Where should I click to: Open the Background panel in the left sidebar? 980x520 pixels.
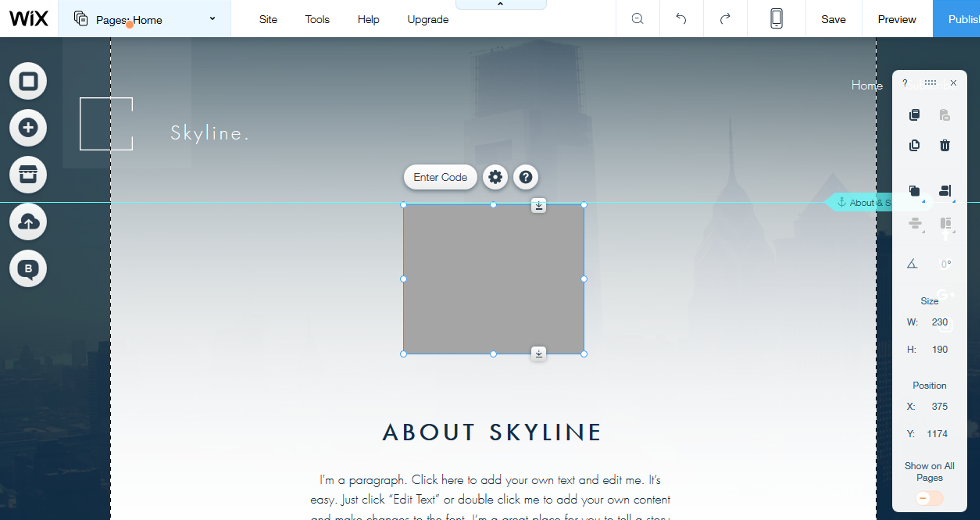tap(28, 81)
